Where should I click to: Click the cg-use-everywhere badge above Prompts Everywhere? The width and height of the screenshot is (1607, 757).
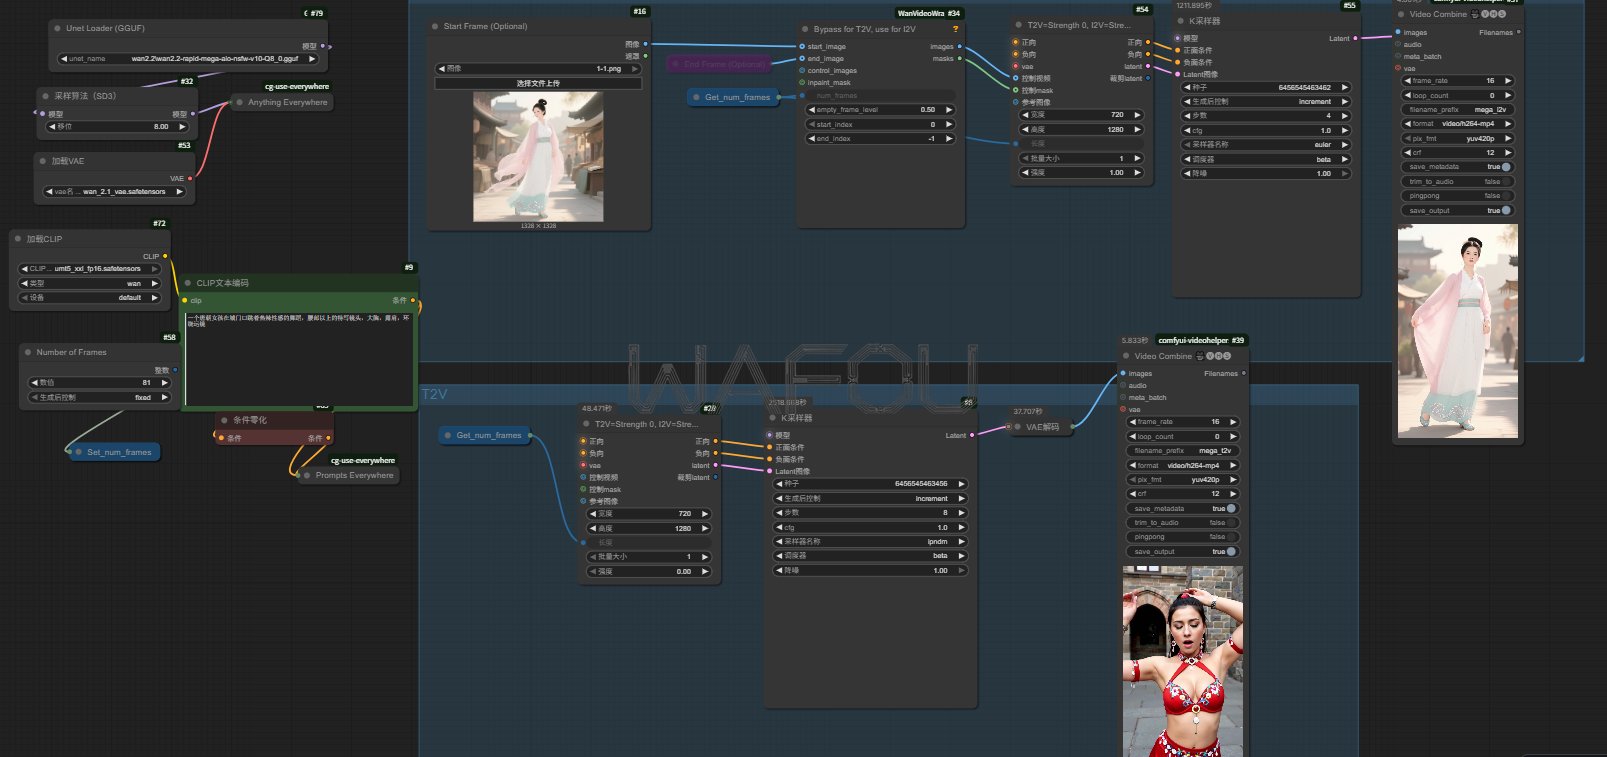point(363,461)
